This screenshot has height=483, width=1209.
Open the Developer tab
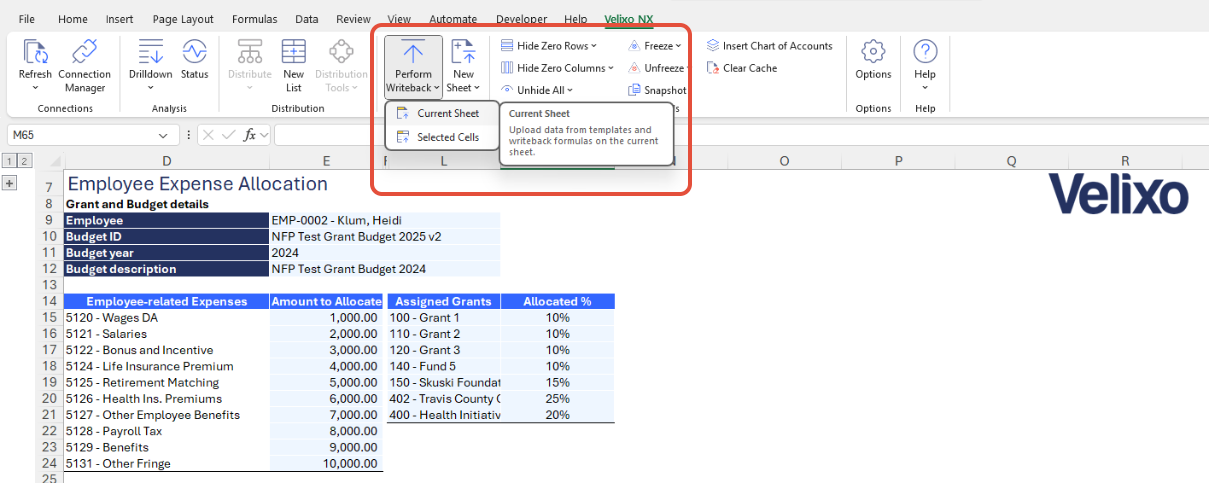click(x=522, y=19)
